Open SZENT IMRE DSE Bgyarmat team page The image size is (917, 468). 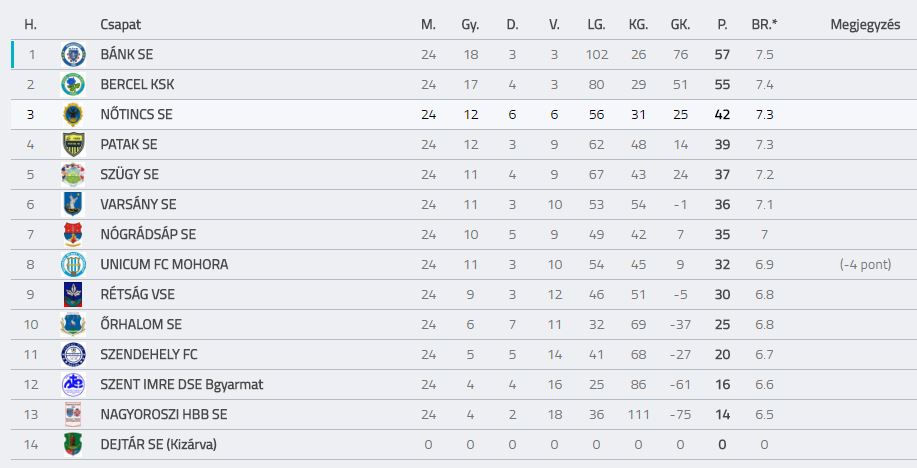(181, 384)
